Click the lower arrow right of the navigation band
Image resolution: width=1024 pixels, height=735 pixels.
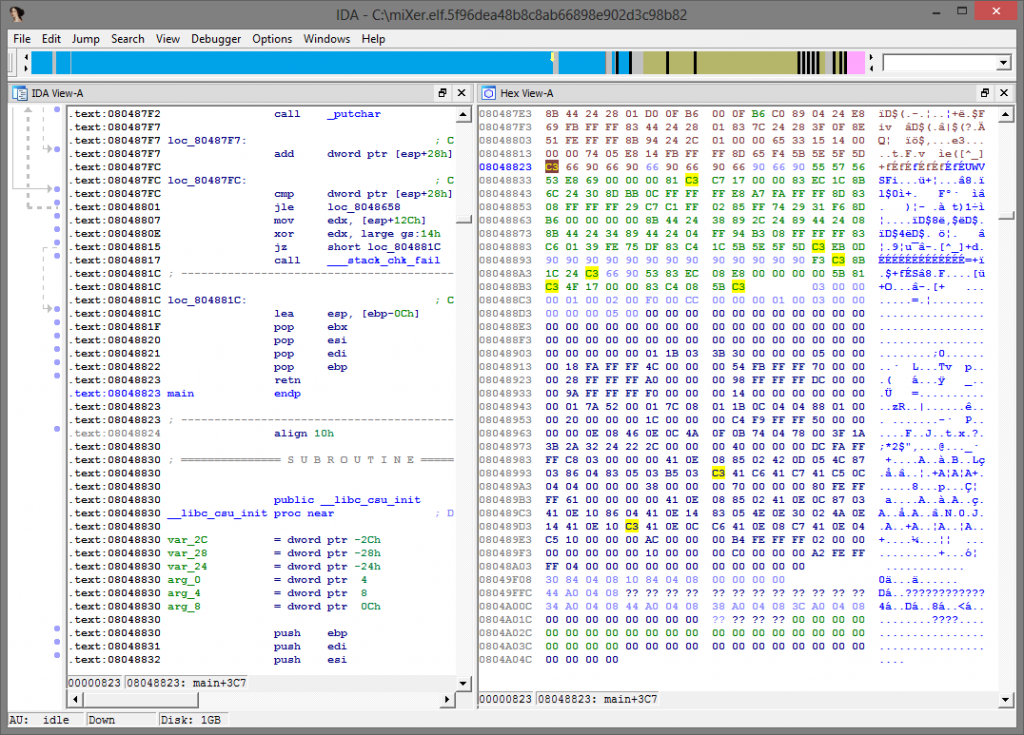(x=871, y=68)
